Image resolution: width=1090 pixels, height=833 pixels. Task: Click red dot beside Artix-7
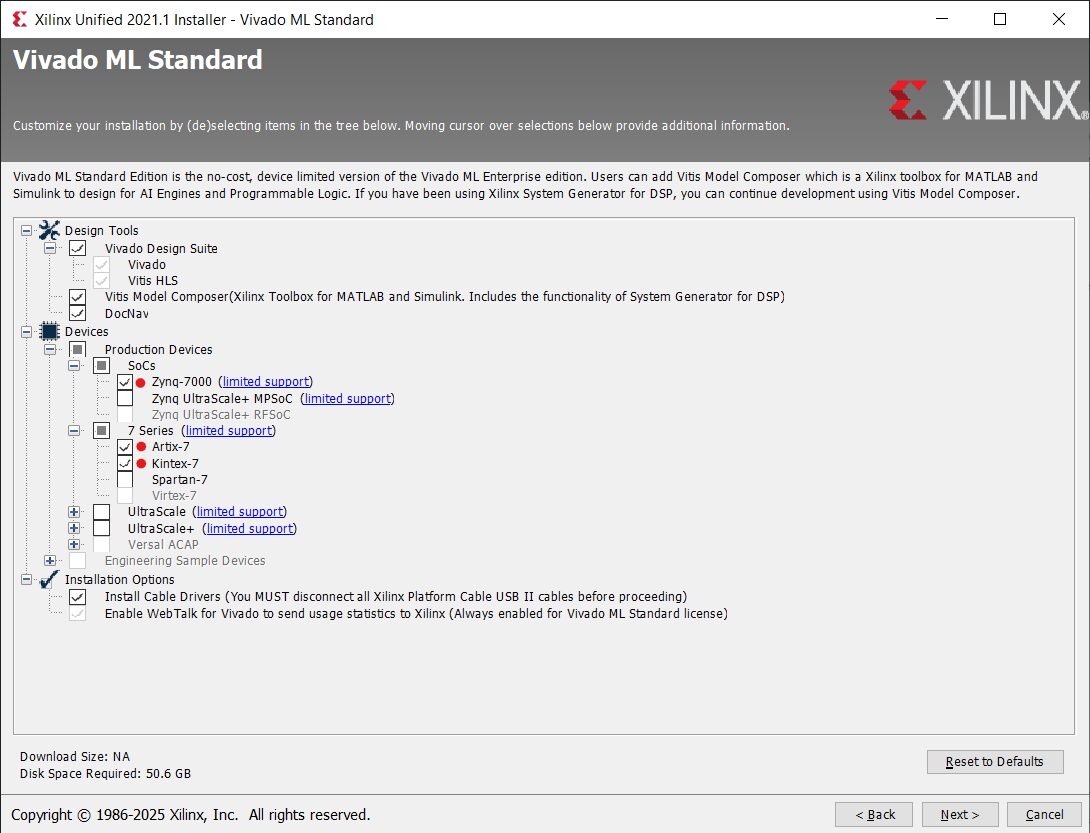141,446
